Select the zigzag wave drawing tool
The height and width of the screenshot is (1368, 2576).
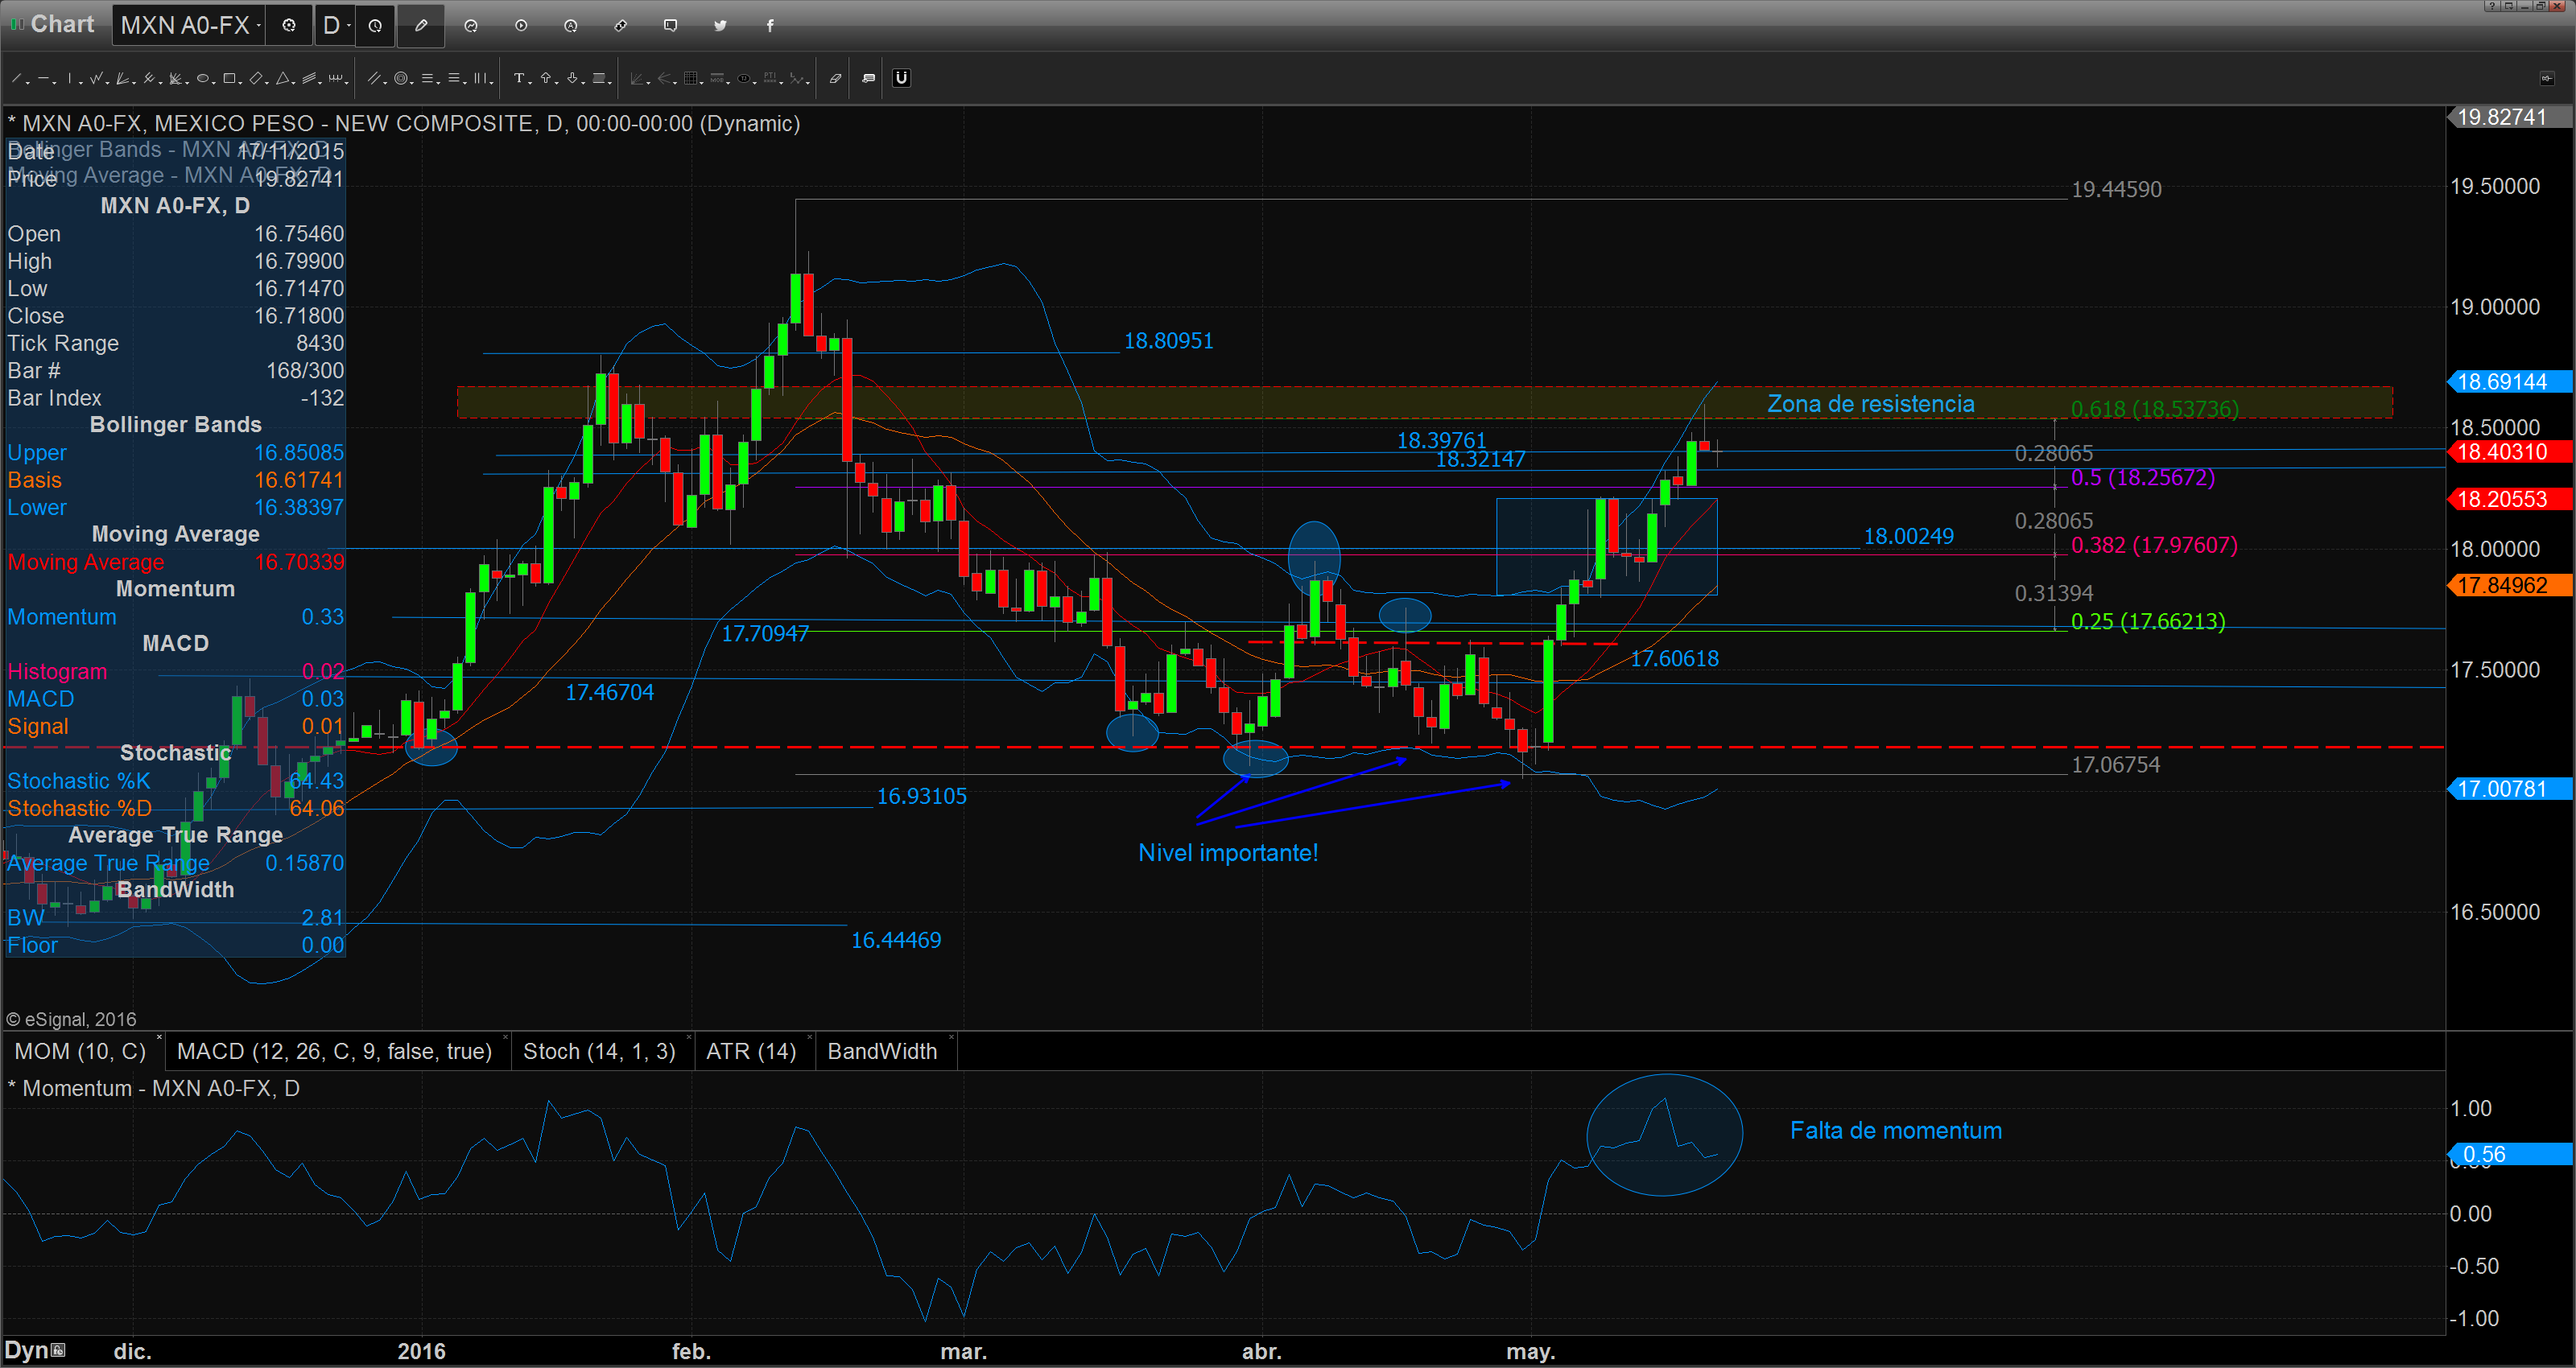[x=96, y=78]
